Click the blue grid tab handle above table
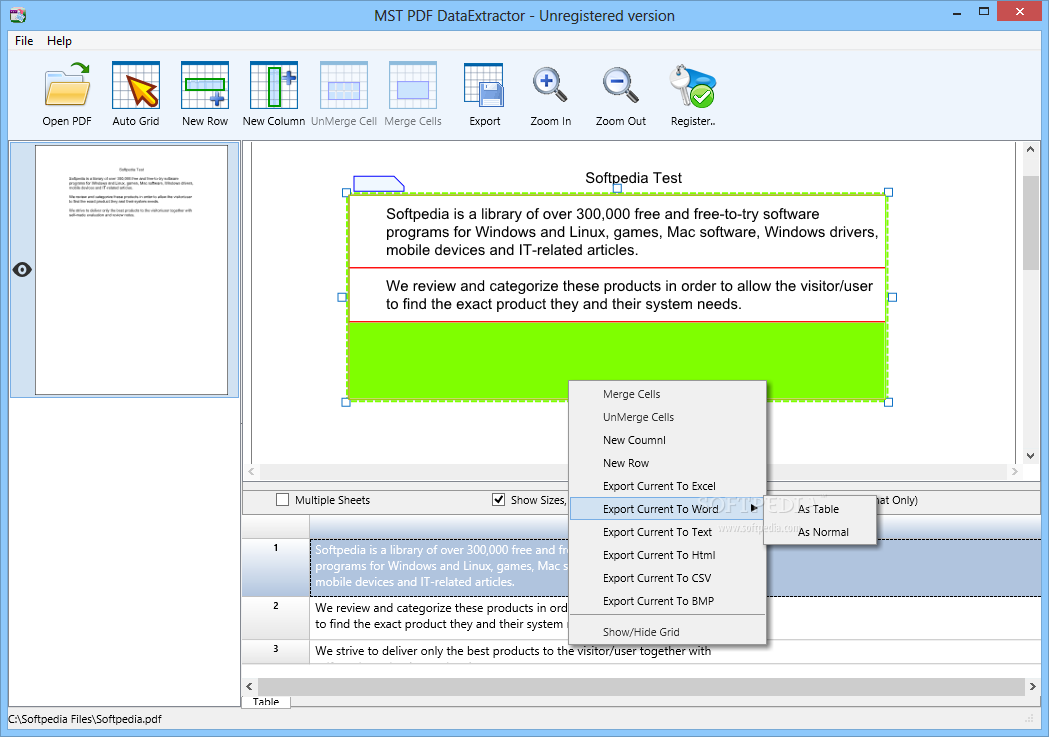1049x737 pixels. click(379, 183)
